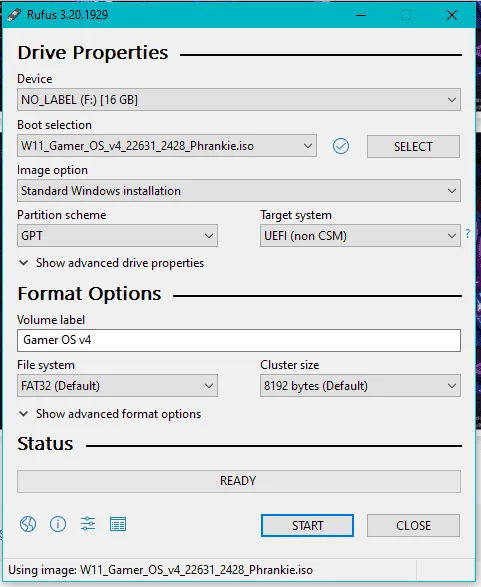This screenshot has height=587, width=481.
Task: Click the File system label
Action: coord(46,365)
